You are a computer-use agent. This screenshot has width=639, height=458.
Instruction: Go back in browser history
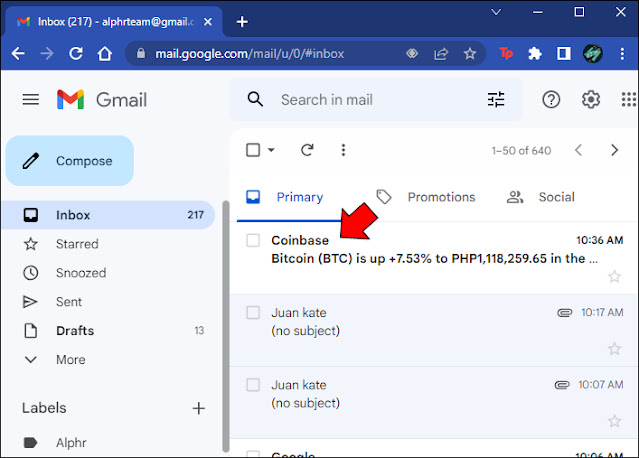18,53
